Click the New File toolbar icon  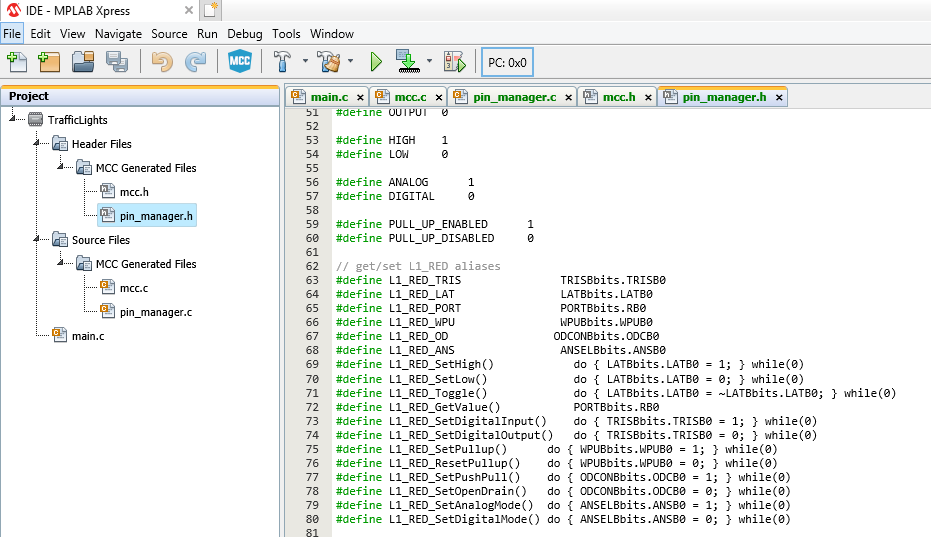point(17,62)
